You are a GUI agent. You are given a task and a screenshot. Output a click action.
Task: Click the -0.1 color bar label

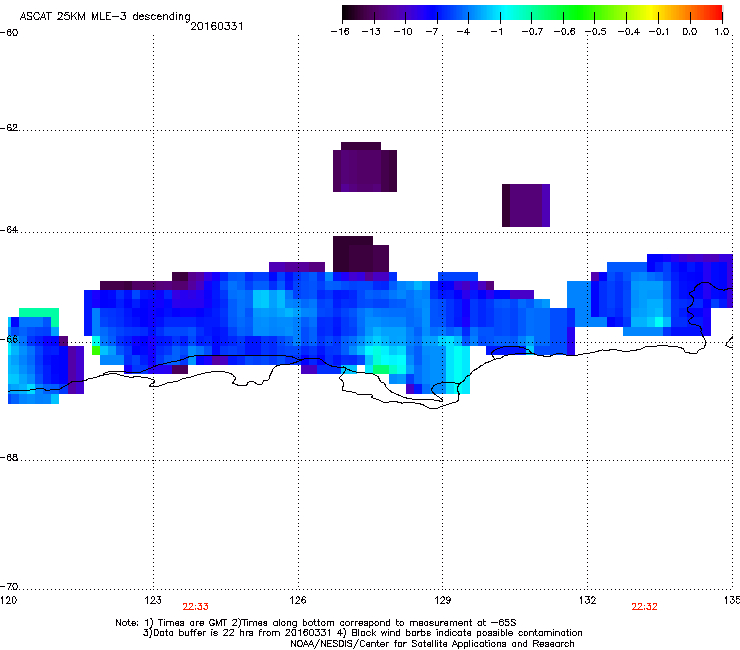coord(659,32)
